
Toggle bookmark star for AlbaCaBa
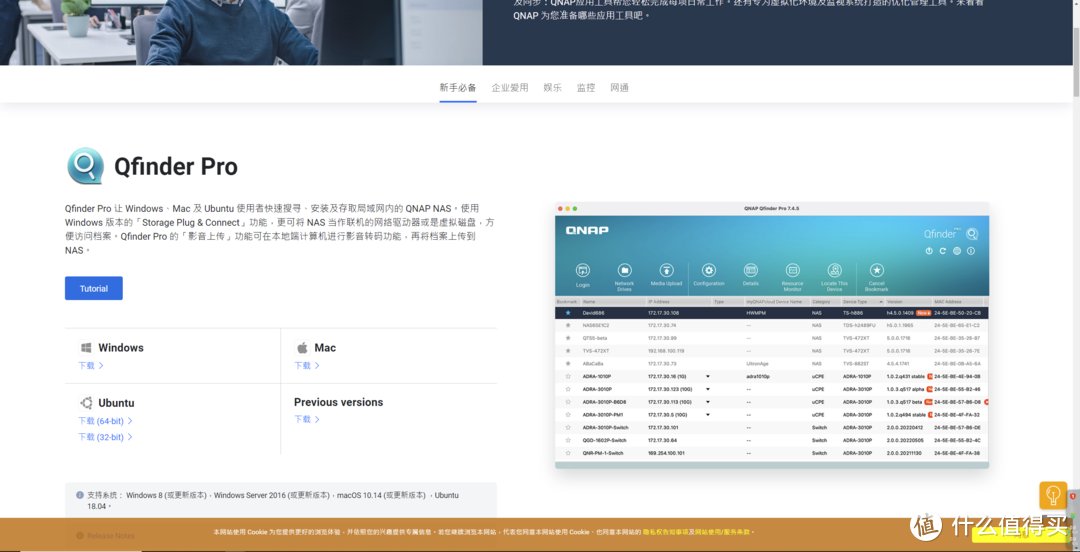click(568, 363)
